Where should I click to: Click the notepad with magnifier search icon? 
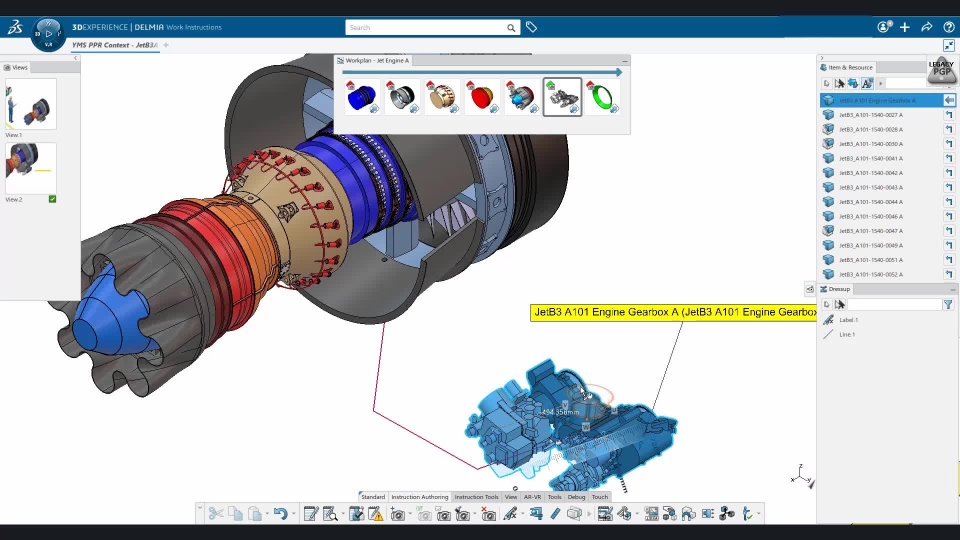pos(330,514)
